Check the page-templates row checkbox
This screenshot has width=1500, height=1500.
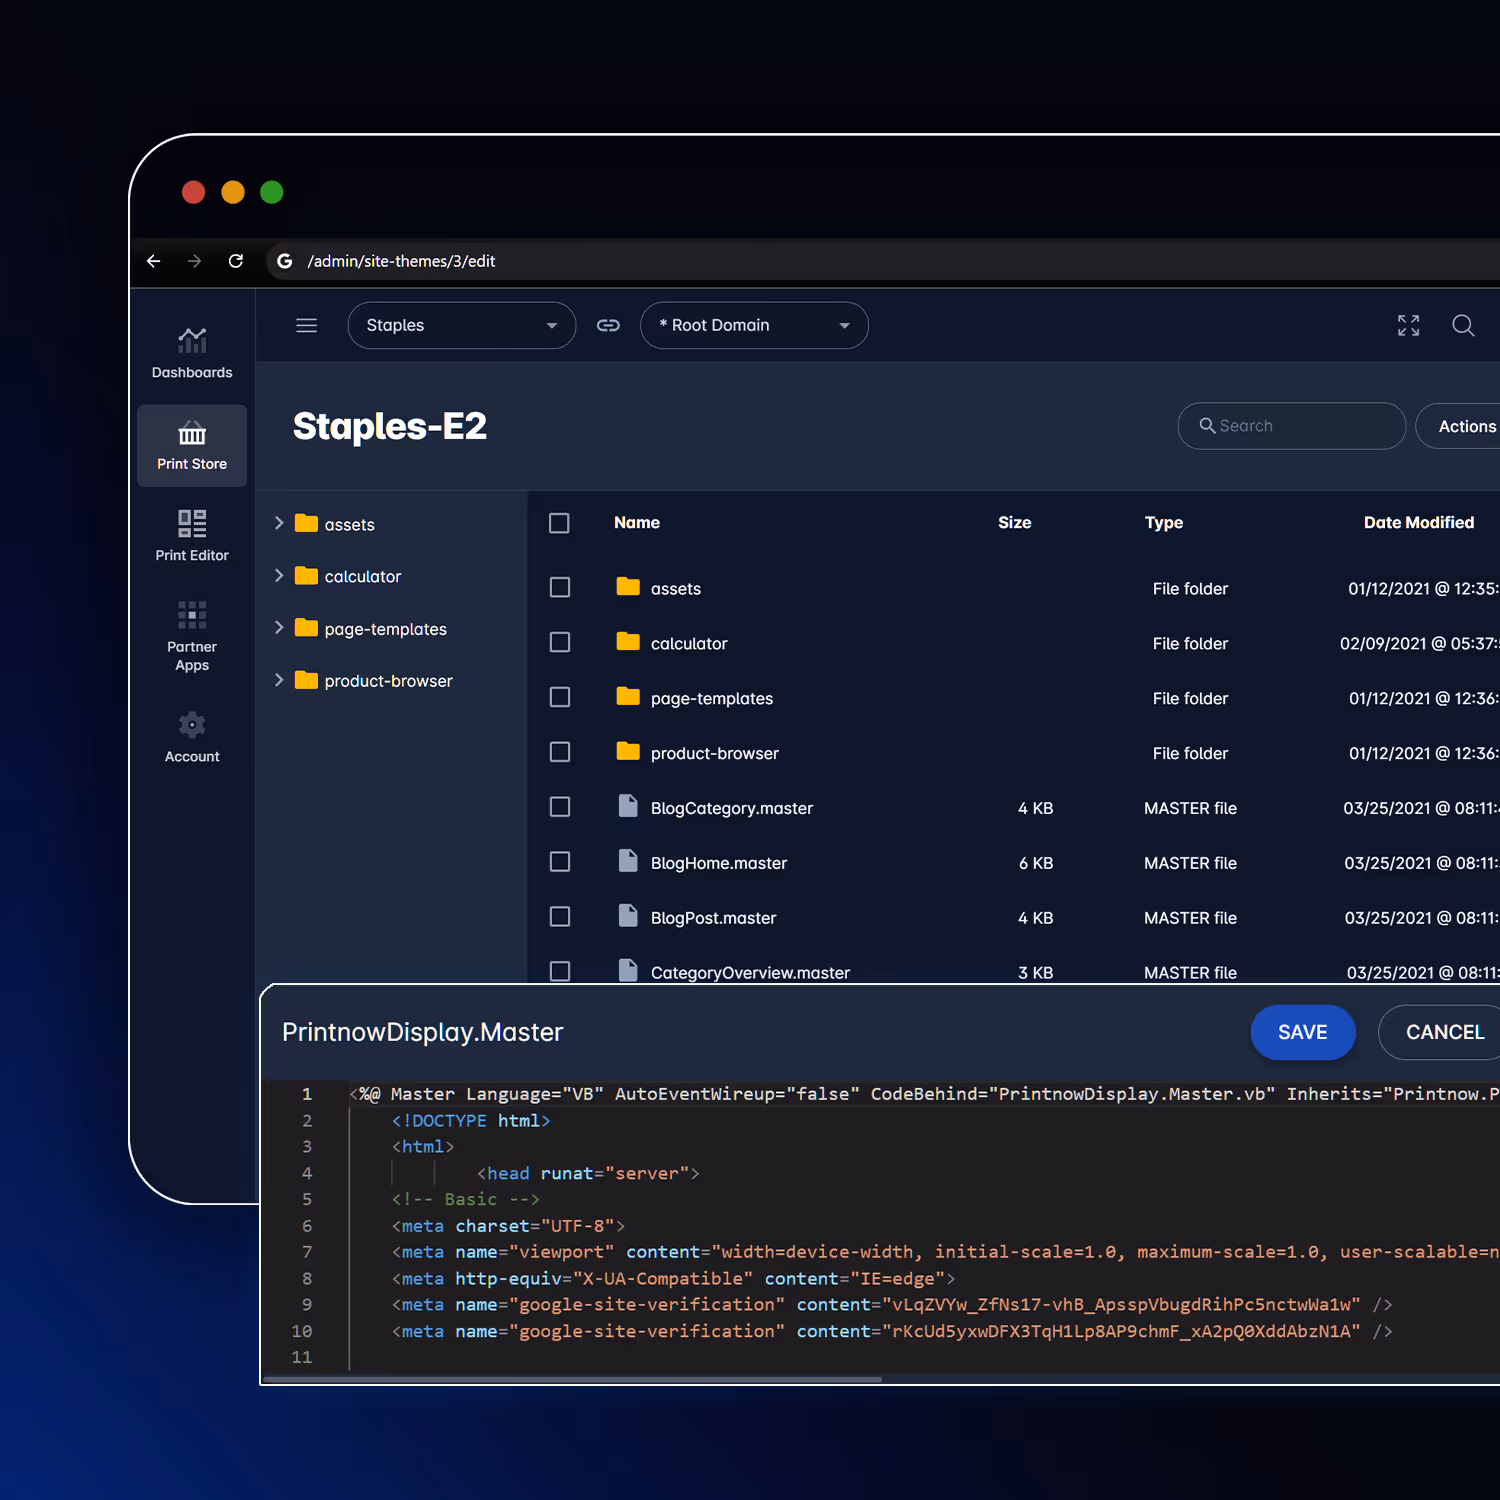click(x=560, y=698)
